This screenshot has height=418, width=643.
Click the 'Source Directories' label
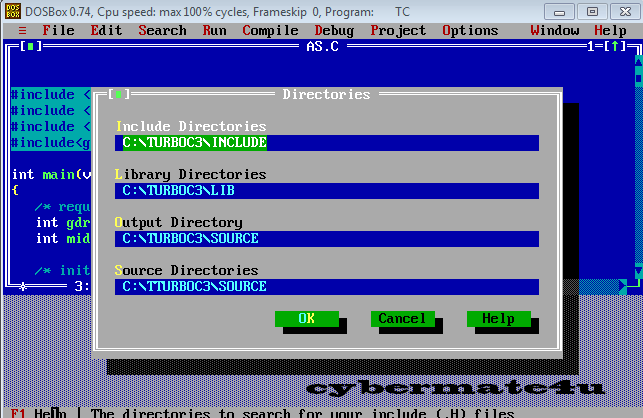click(x=187, y=271)
